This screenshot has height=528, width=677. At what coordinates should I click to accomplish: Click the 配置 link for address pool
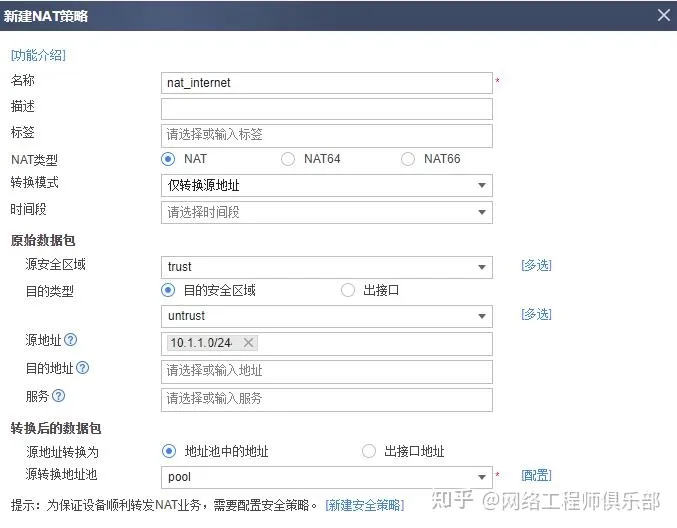pyautogui.click(x=536, y=475)
